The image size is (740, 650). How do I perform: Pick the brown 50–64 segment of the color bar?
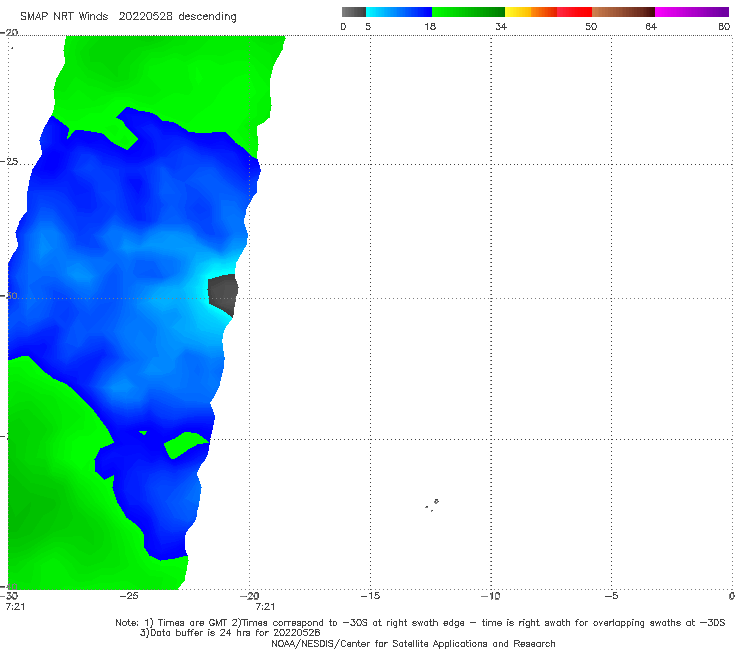[623, 12]
